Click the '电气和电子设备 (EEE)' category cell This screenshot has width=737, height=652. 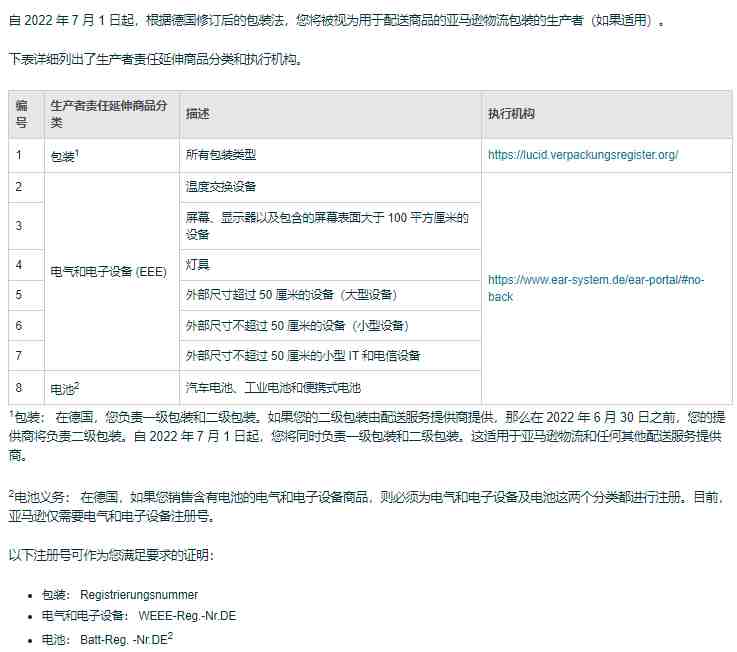[x=112, y=272]
